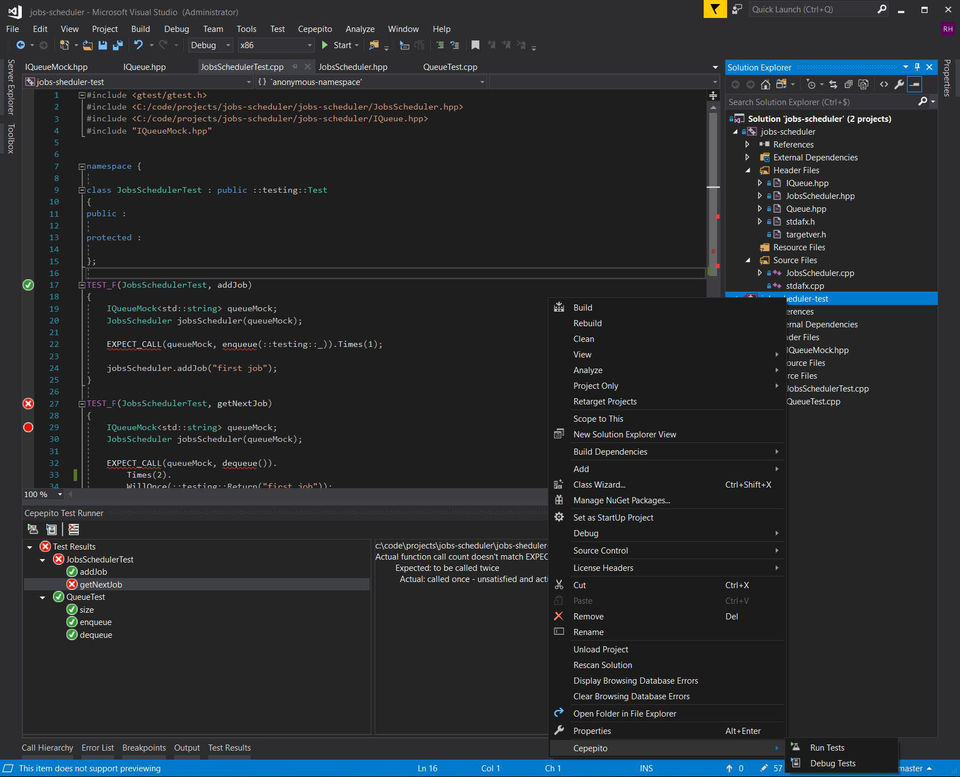Toggle the Preview Selected Items button
This screenshot has height=777, width=960.
pyautogui.click(x=915, y=84)
